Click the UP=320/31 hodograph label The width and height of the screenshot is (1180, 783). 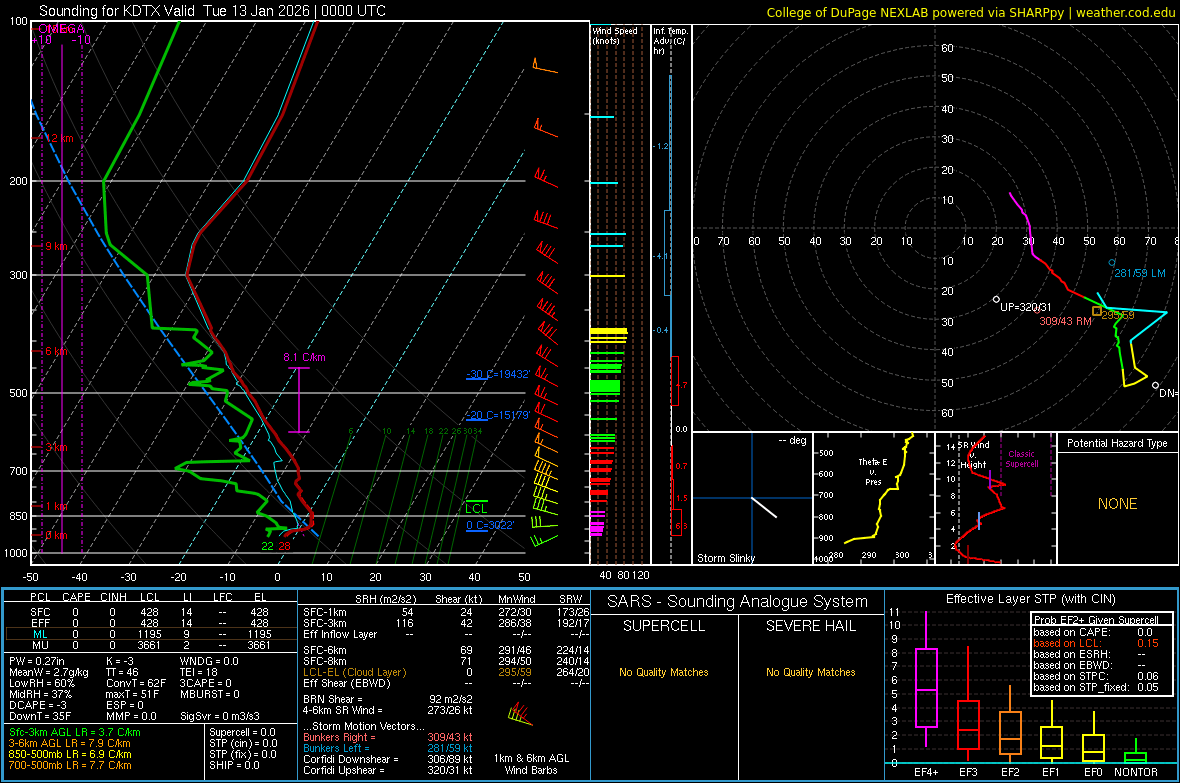tap(1026, 307)
